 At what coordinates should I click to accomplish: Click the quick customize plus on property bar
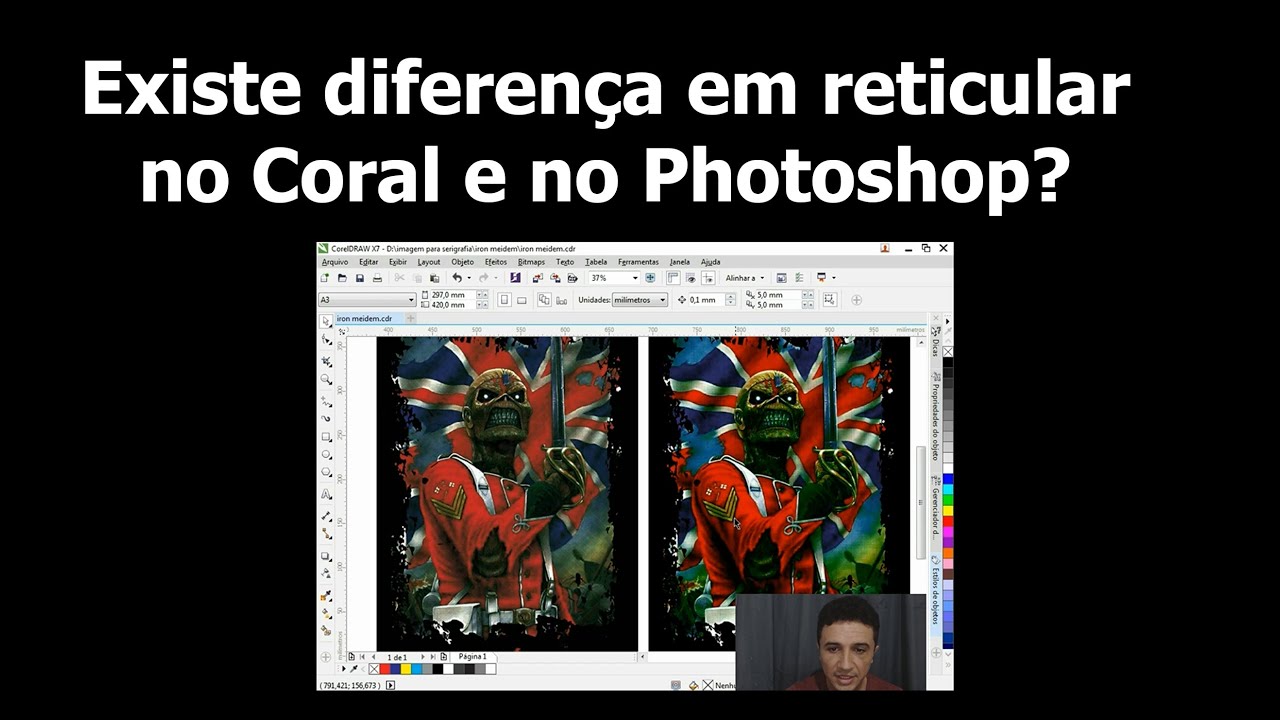pyautogui.click(x=856, y=300)
